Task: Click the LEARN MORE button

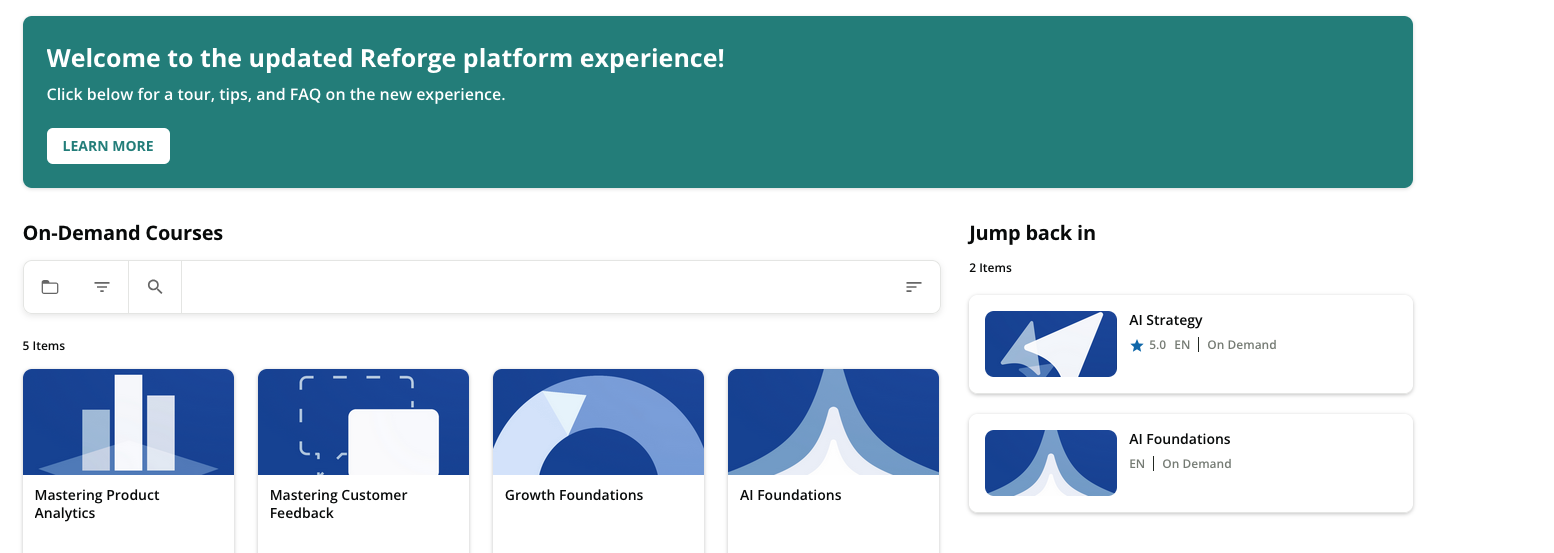Action: click(x=108, y=146)
